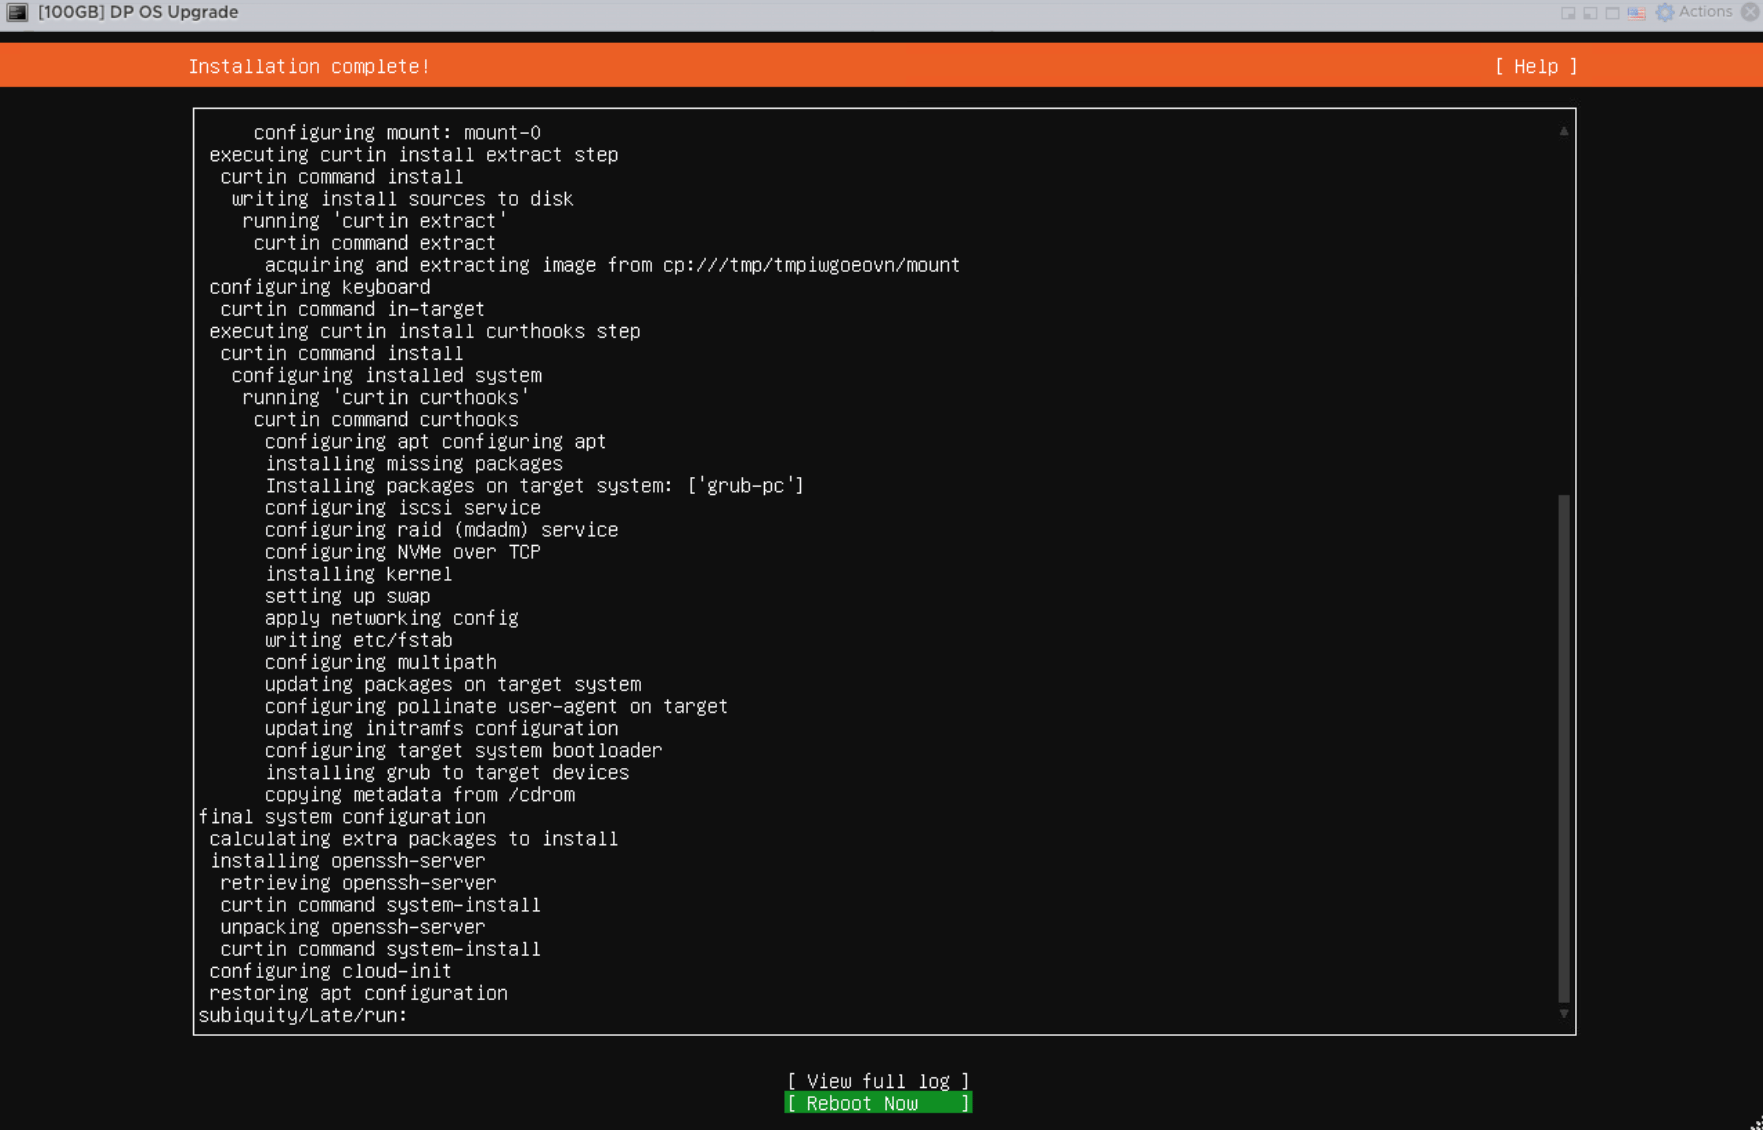Click the log scrollbar thumb
This screenshot has width=1763, height=1130.
click(x=1564, y=748)
